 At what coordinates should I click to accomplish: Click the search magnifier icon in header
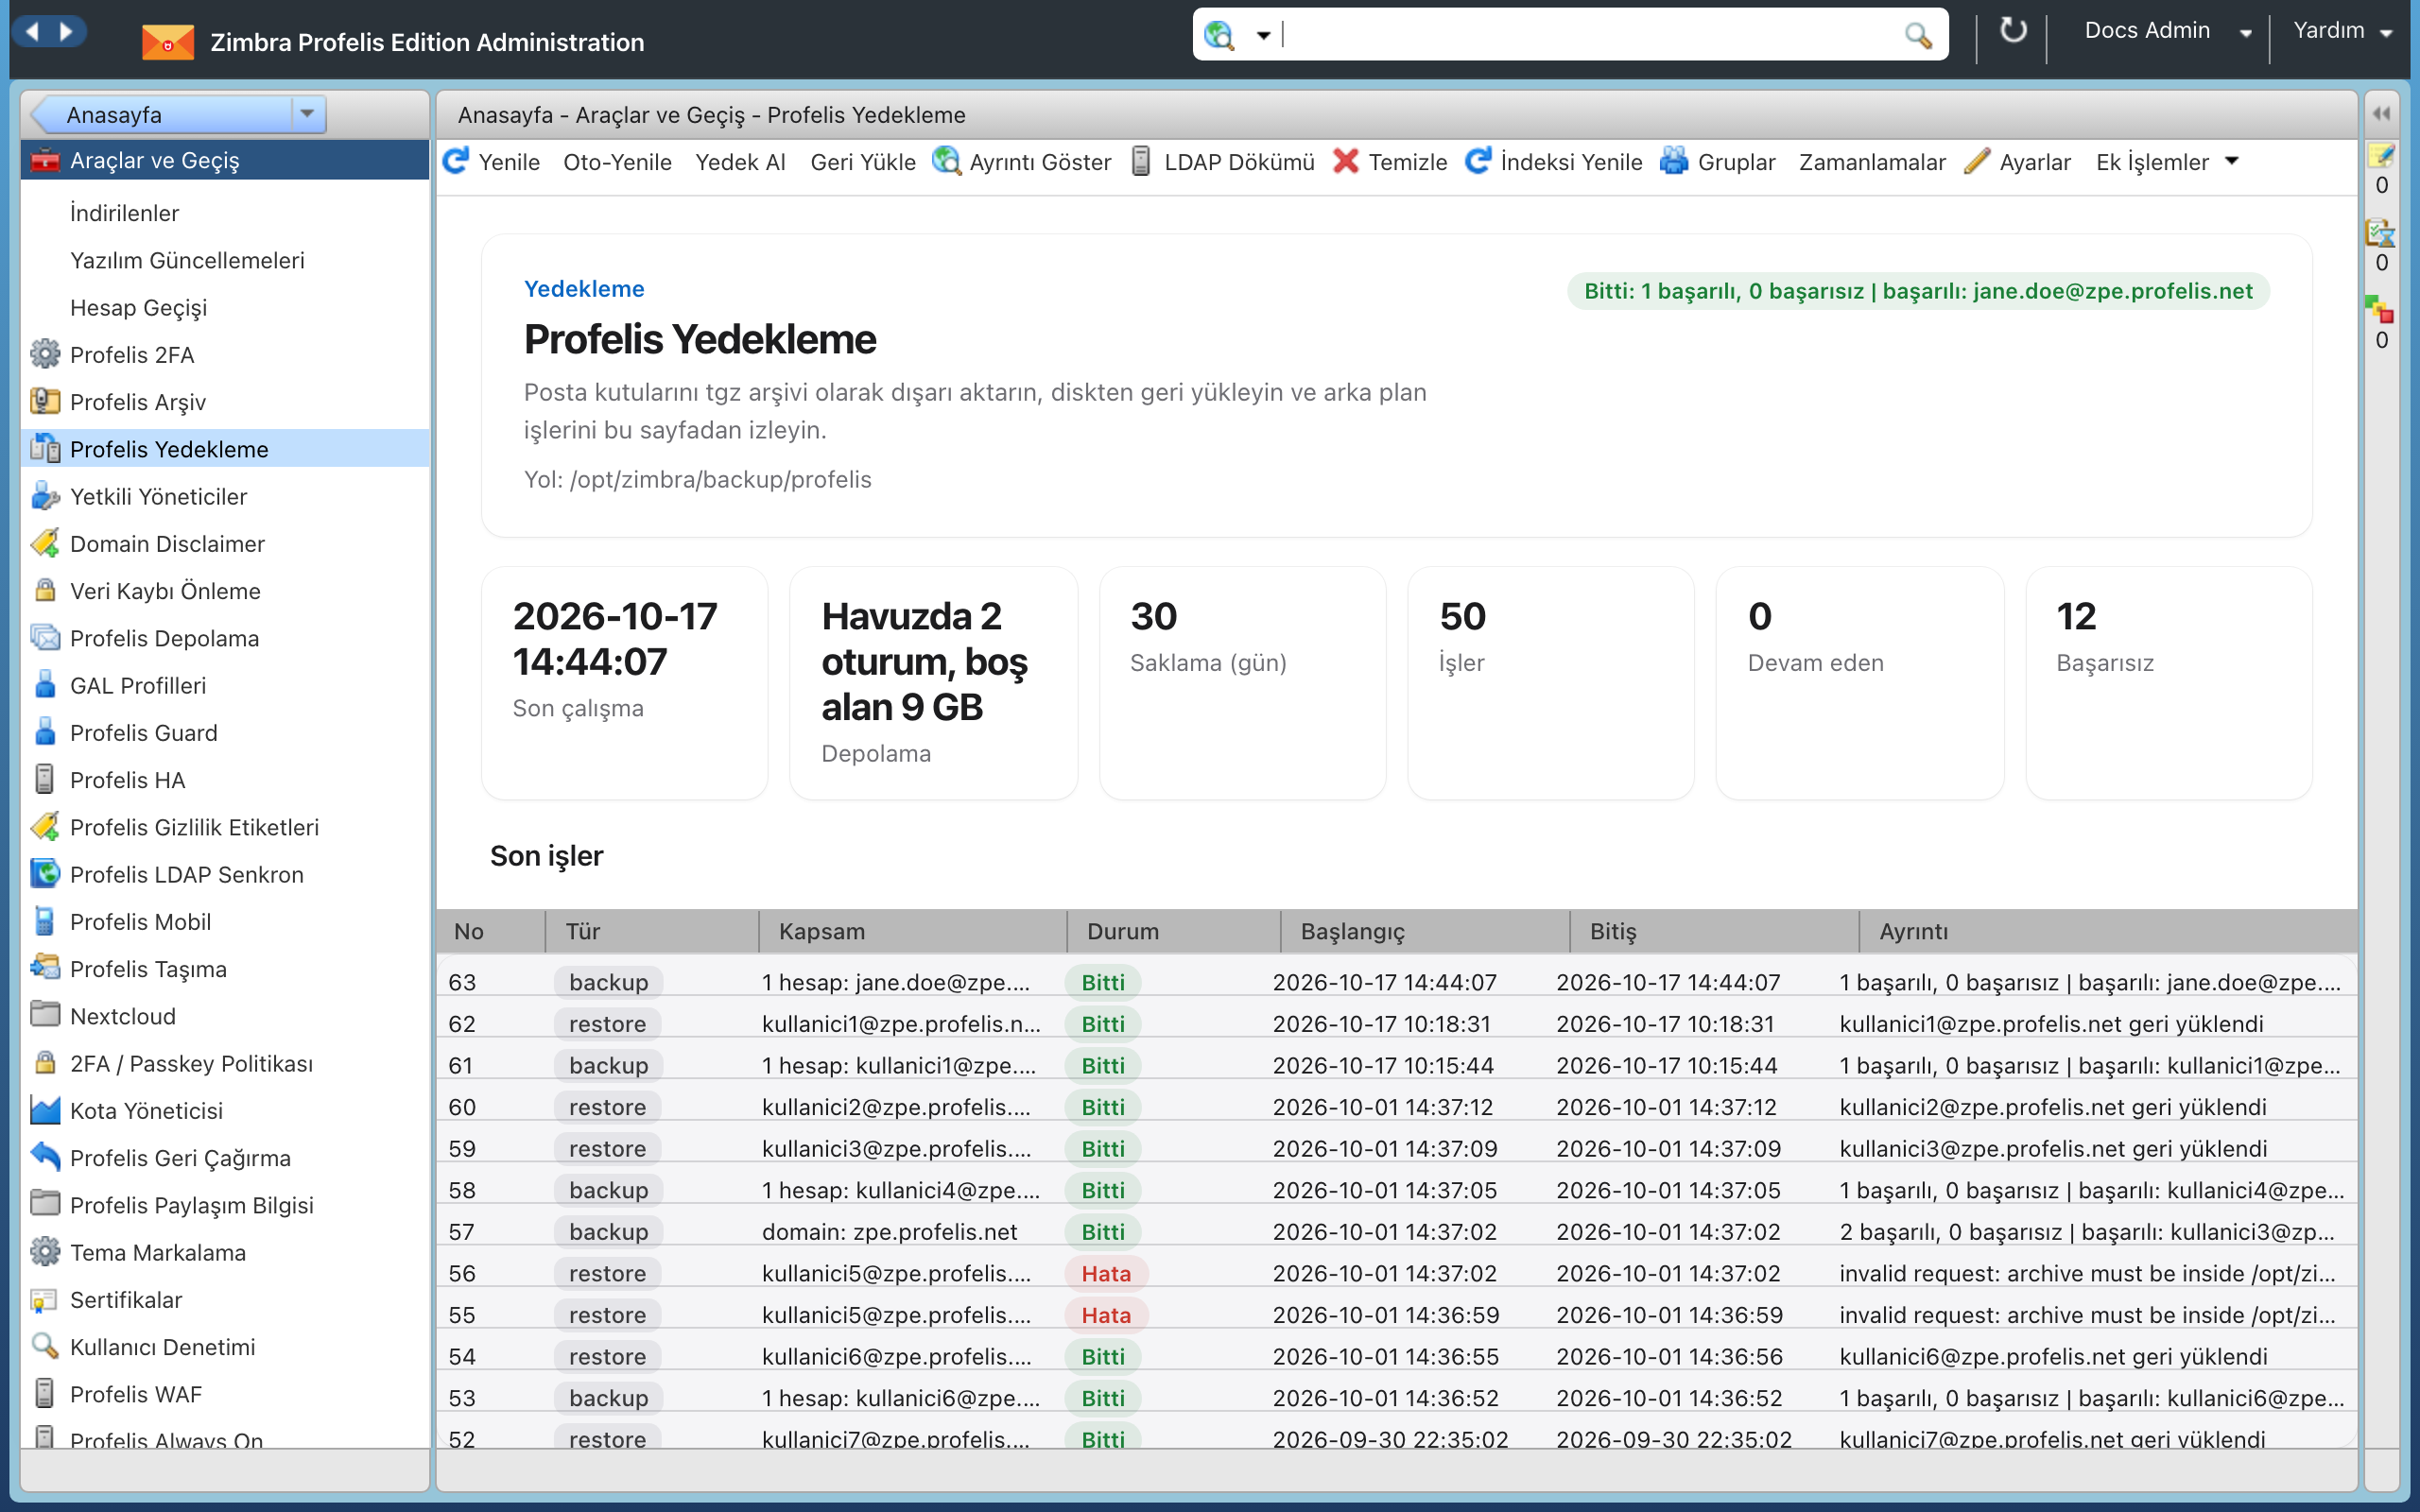point(1917,36)
